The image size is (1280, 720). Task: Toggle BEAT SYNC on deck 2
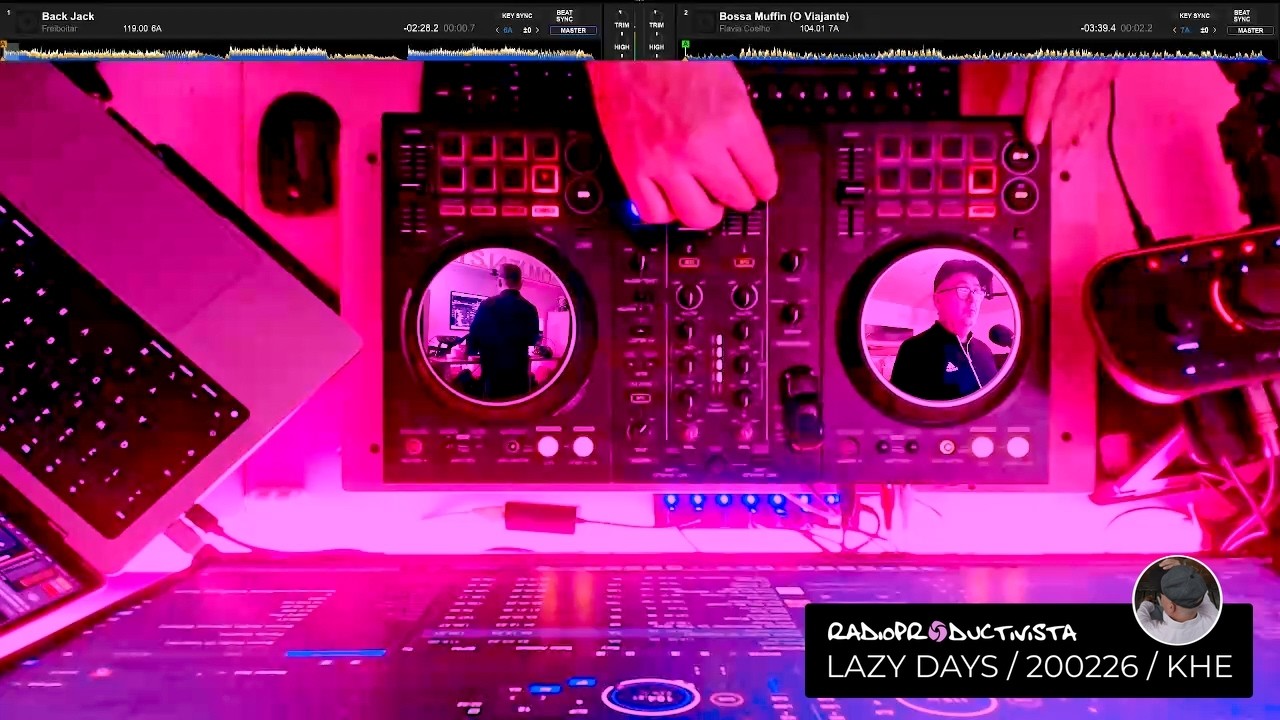(x=1242, y=16)
